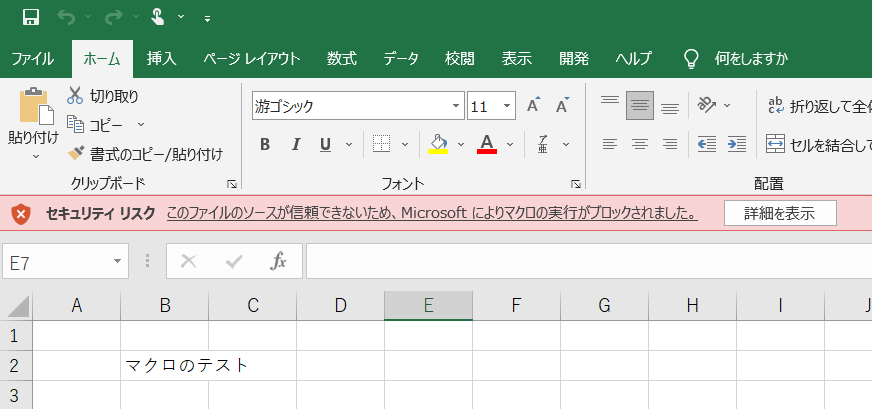Expand the コピー dropdown arrow
Screen dimensions: 872x409
(x=141, y=124)
